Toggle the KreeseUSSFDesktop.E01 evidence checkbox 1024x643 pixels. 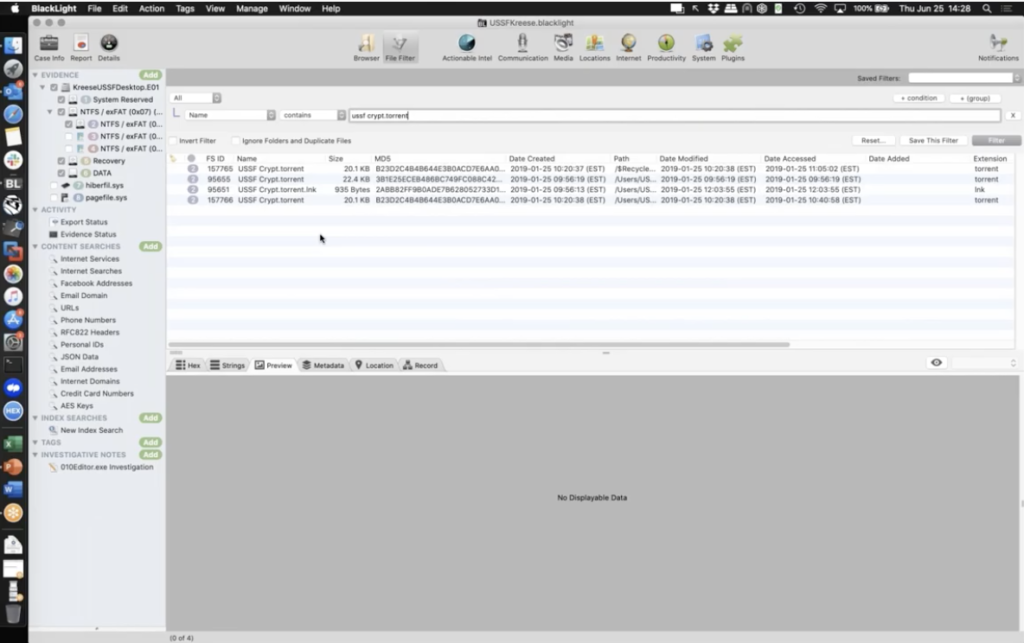tap(54, 87)
